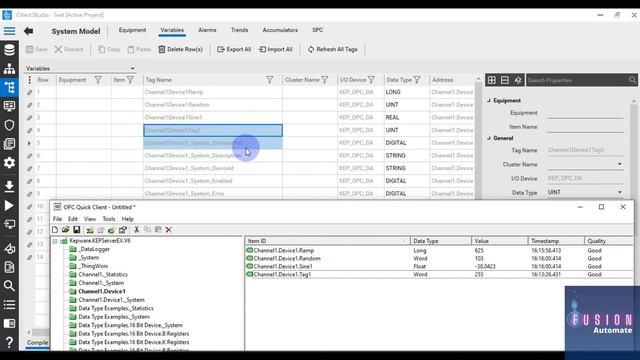Click red delete X in OPC Quick Client toolbar
Image resolution: width=640 pixels, height=360 pixels.
(x=168, y=230)
